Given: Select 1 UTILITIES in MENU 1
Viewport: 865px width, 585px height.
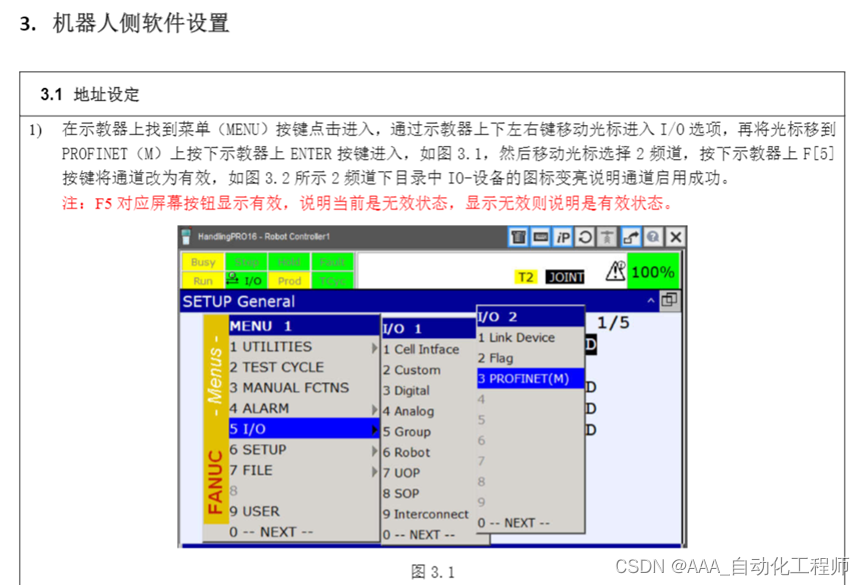Looking at the screenshot, I should (304, 347).
